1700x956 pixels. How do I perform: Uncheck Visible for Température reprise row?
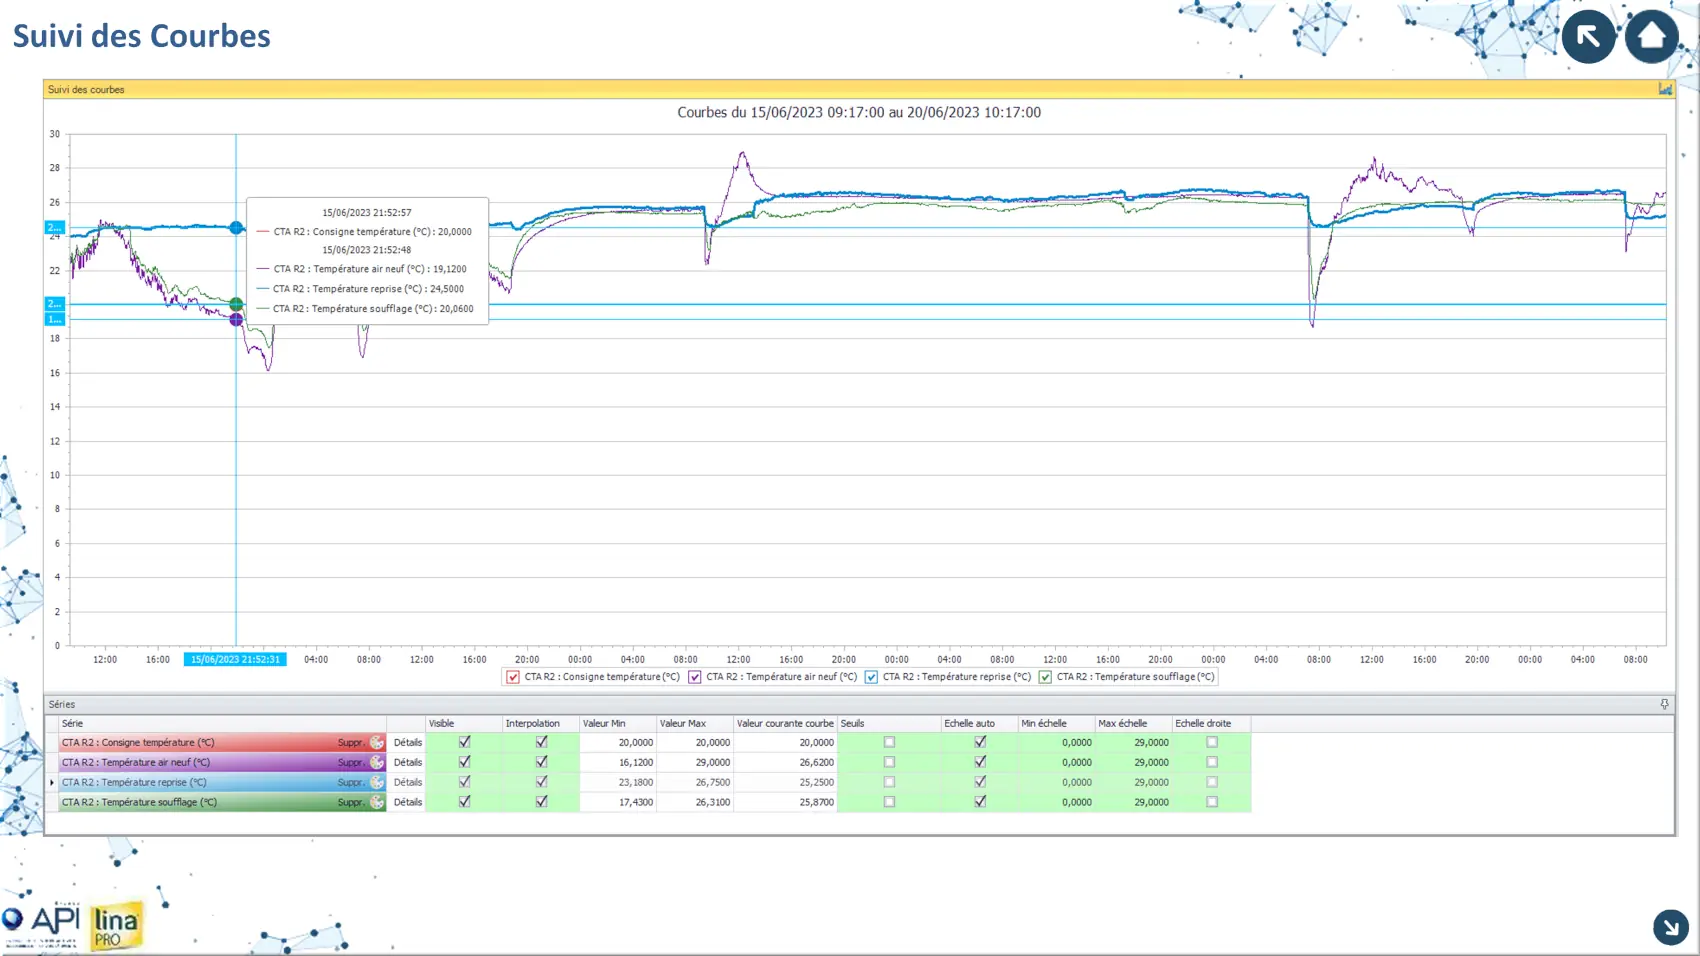[464, 782]
